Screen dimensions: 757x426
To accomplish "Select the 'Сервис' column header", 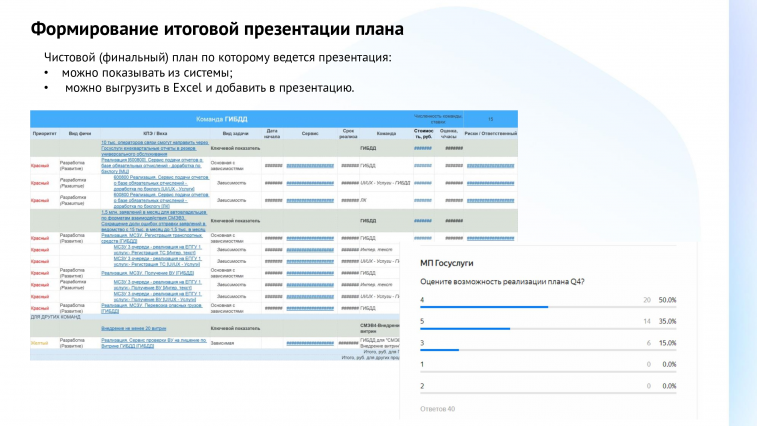I will coord(310,134).
